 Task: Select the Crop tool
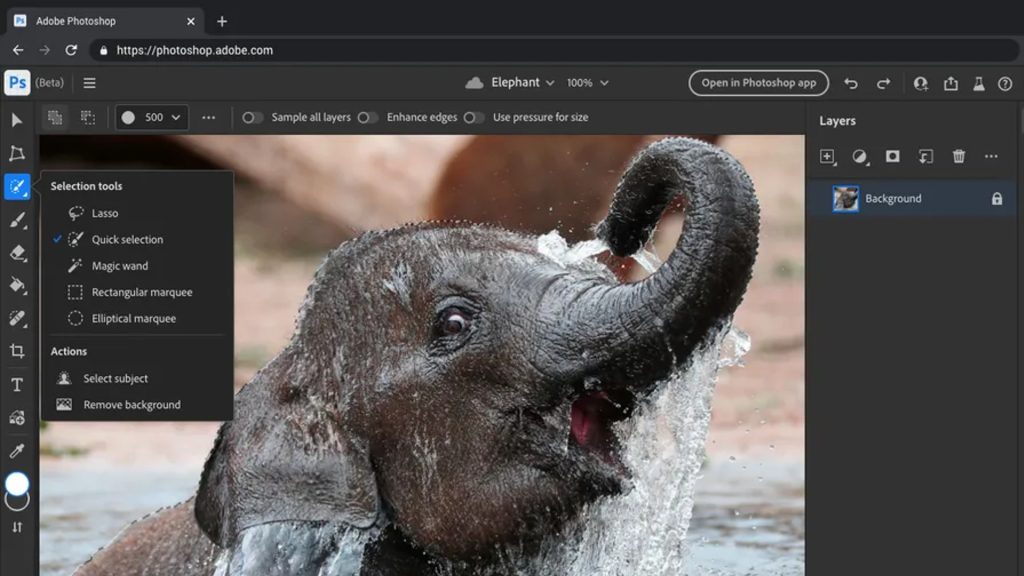coord(17,351)
